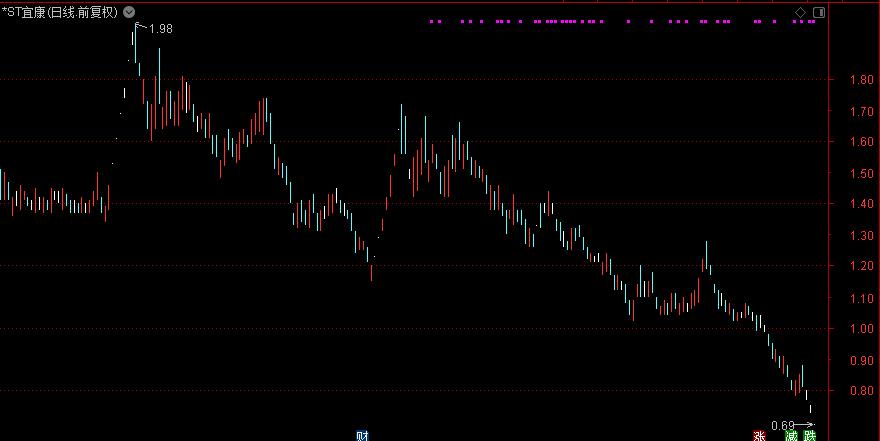Click the green 减 marker icon

click(x=791, y=435)
